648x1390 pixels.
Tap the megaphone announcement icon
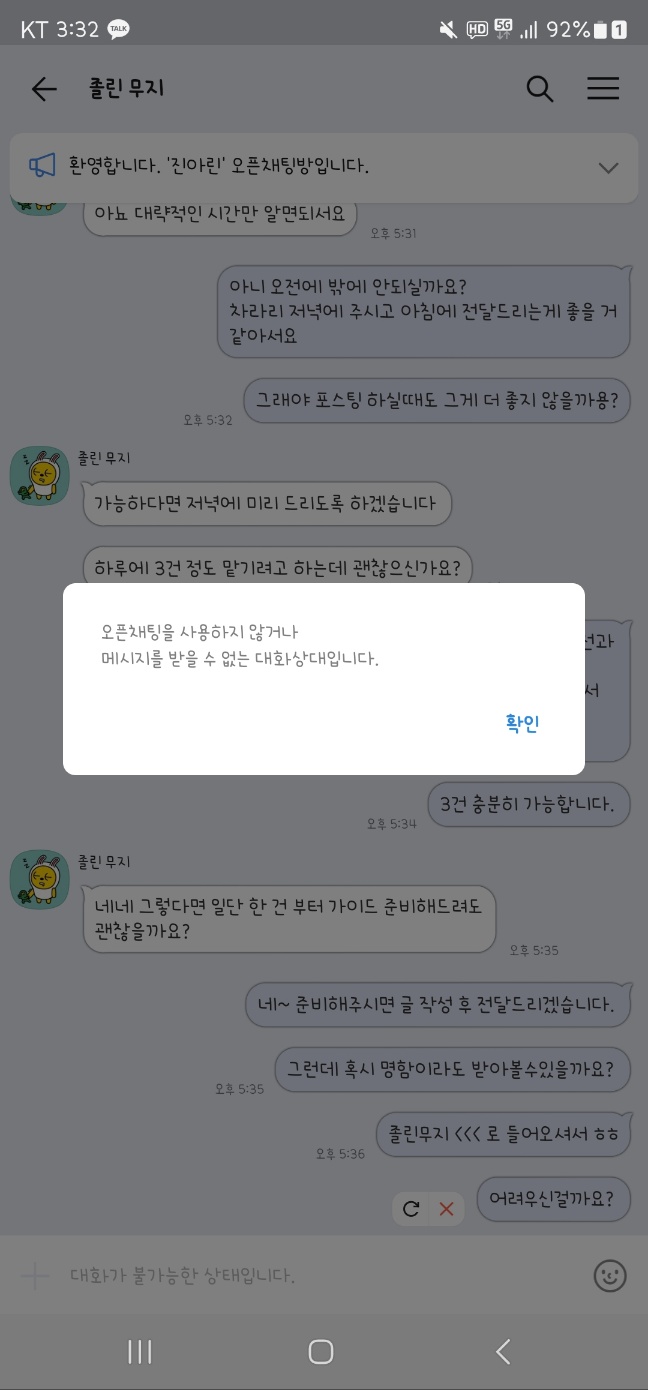(42, 166)
